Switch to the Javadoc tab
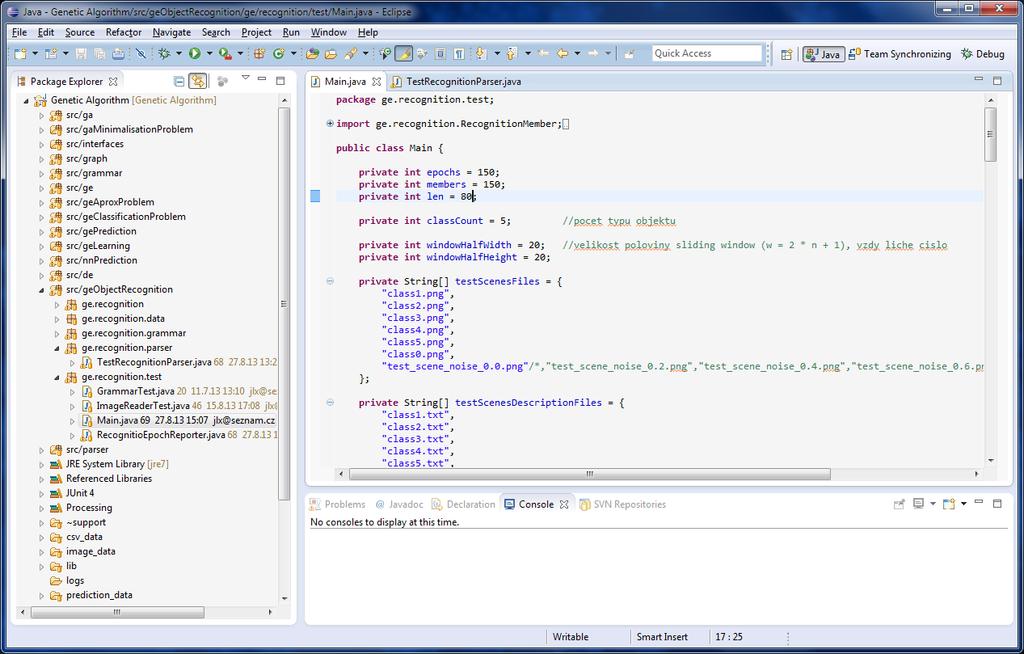The height and width of the screenshot is (654, 1024). 399,504
